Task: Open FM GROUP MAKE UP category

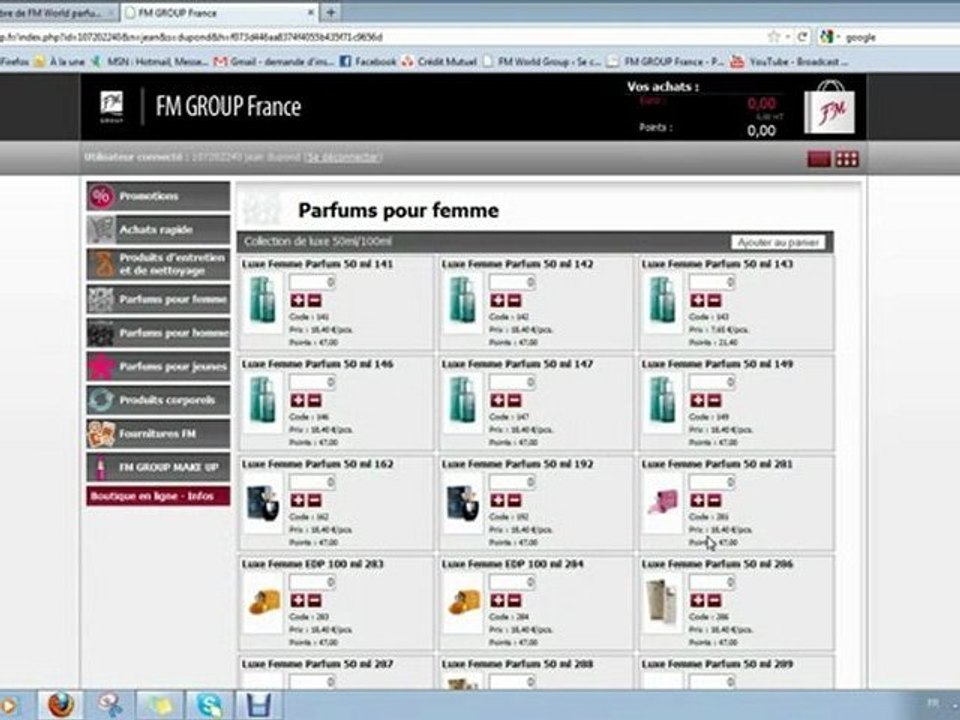Action: [x=159, y=467]
